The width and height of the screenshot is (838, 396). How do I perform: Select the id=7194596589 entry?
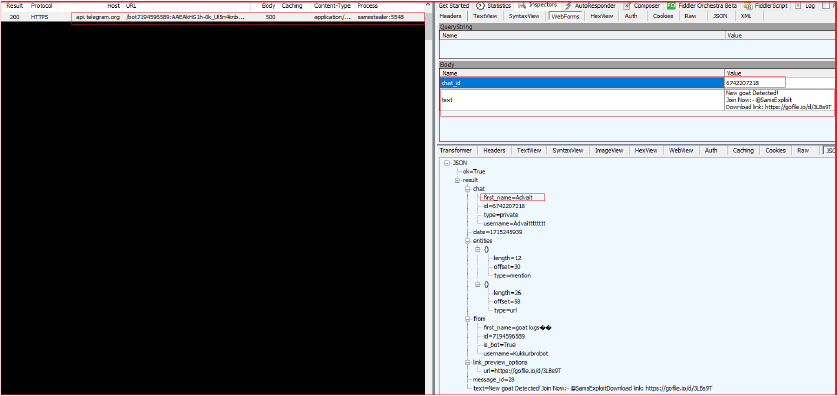pyautogui.click(x=504, y=336)
